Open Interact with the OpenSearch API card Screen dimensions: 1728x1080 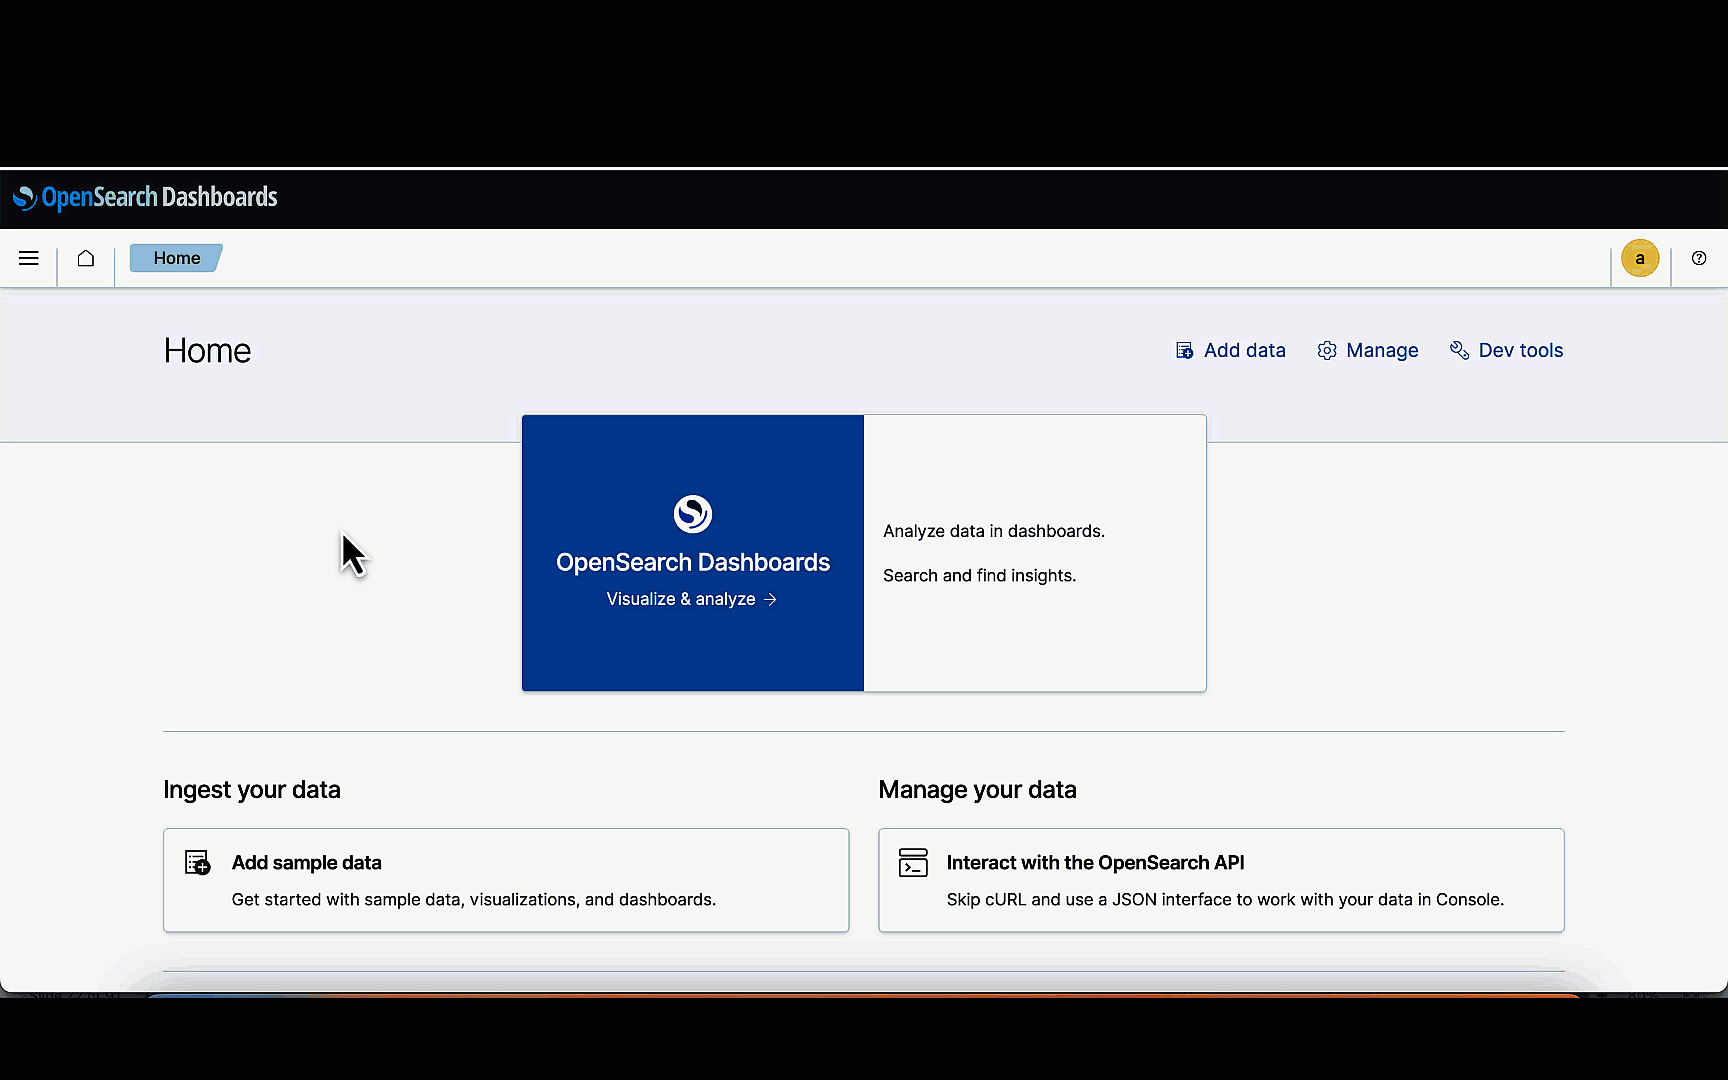[x=1221, y=880]
